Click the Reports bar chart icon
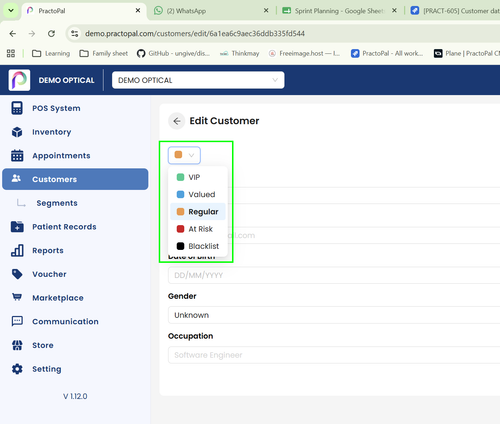Image resolution: width=500 pixels, height=424 pixels. (x=17, y=250)
